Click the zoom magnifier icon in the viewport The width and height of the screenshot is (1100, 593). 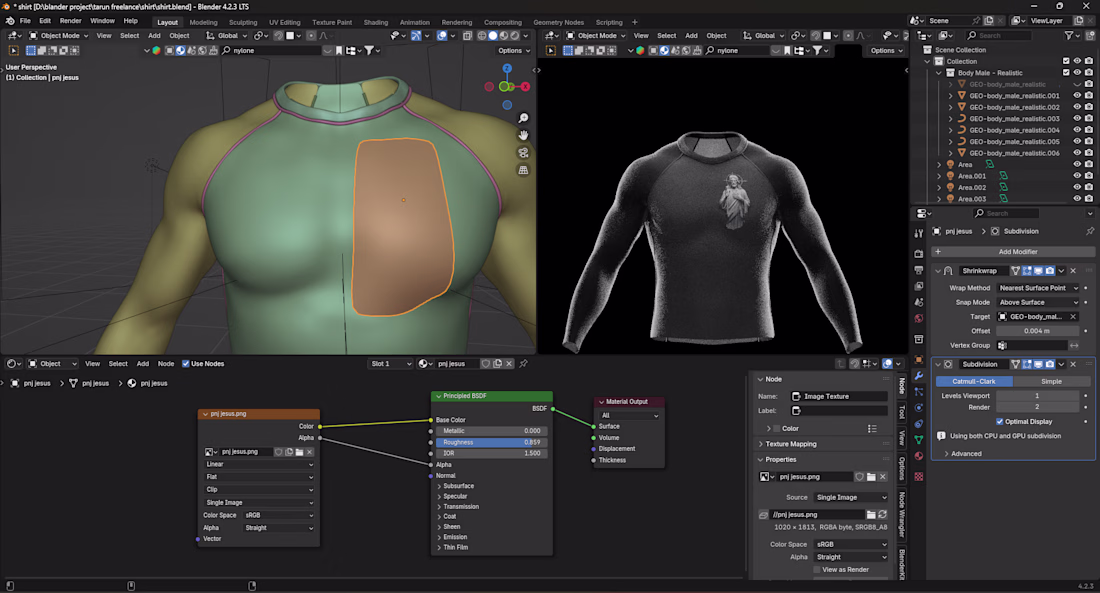pyautogui.click(x=523, y=118)
